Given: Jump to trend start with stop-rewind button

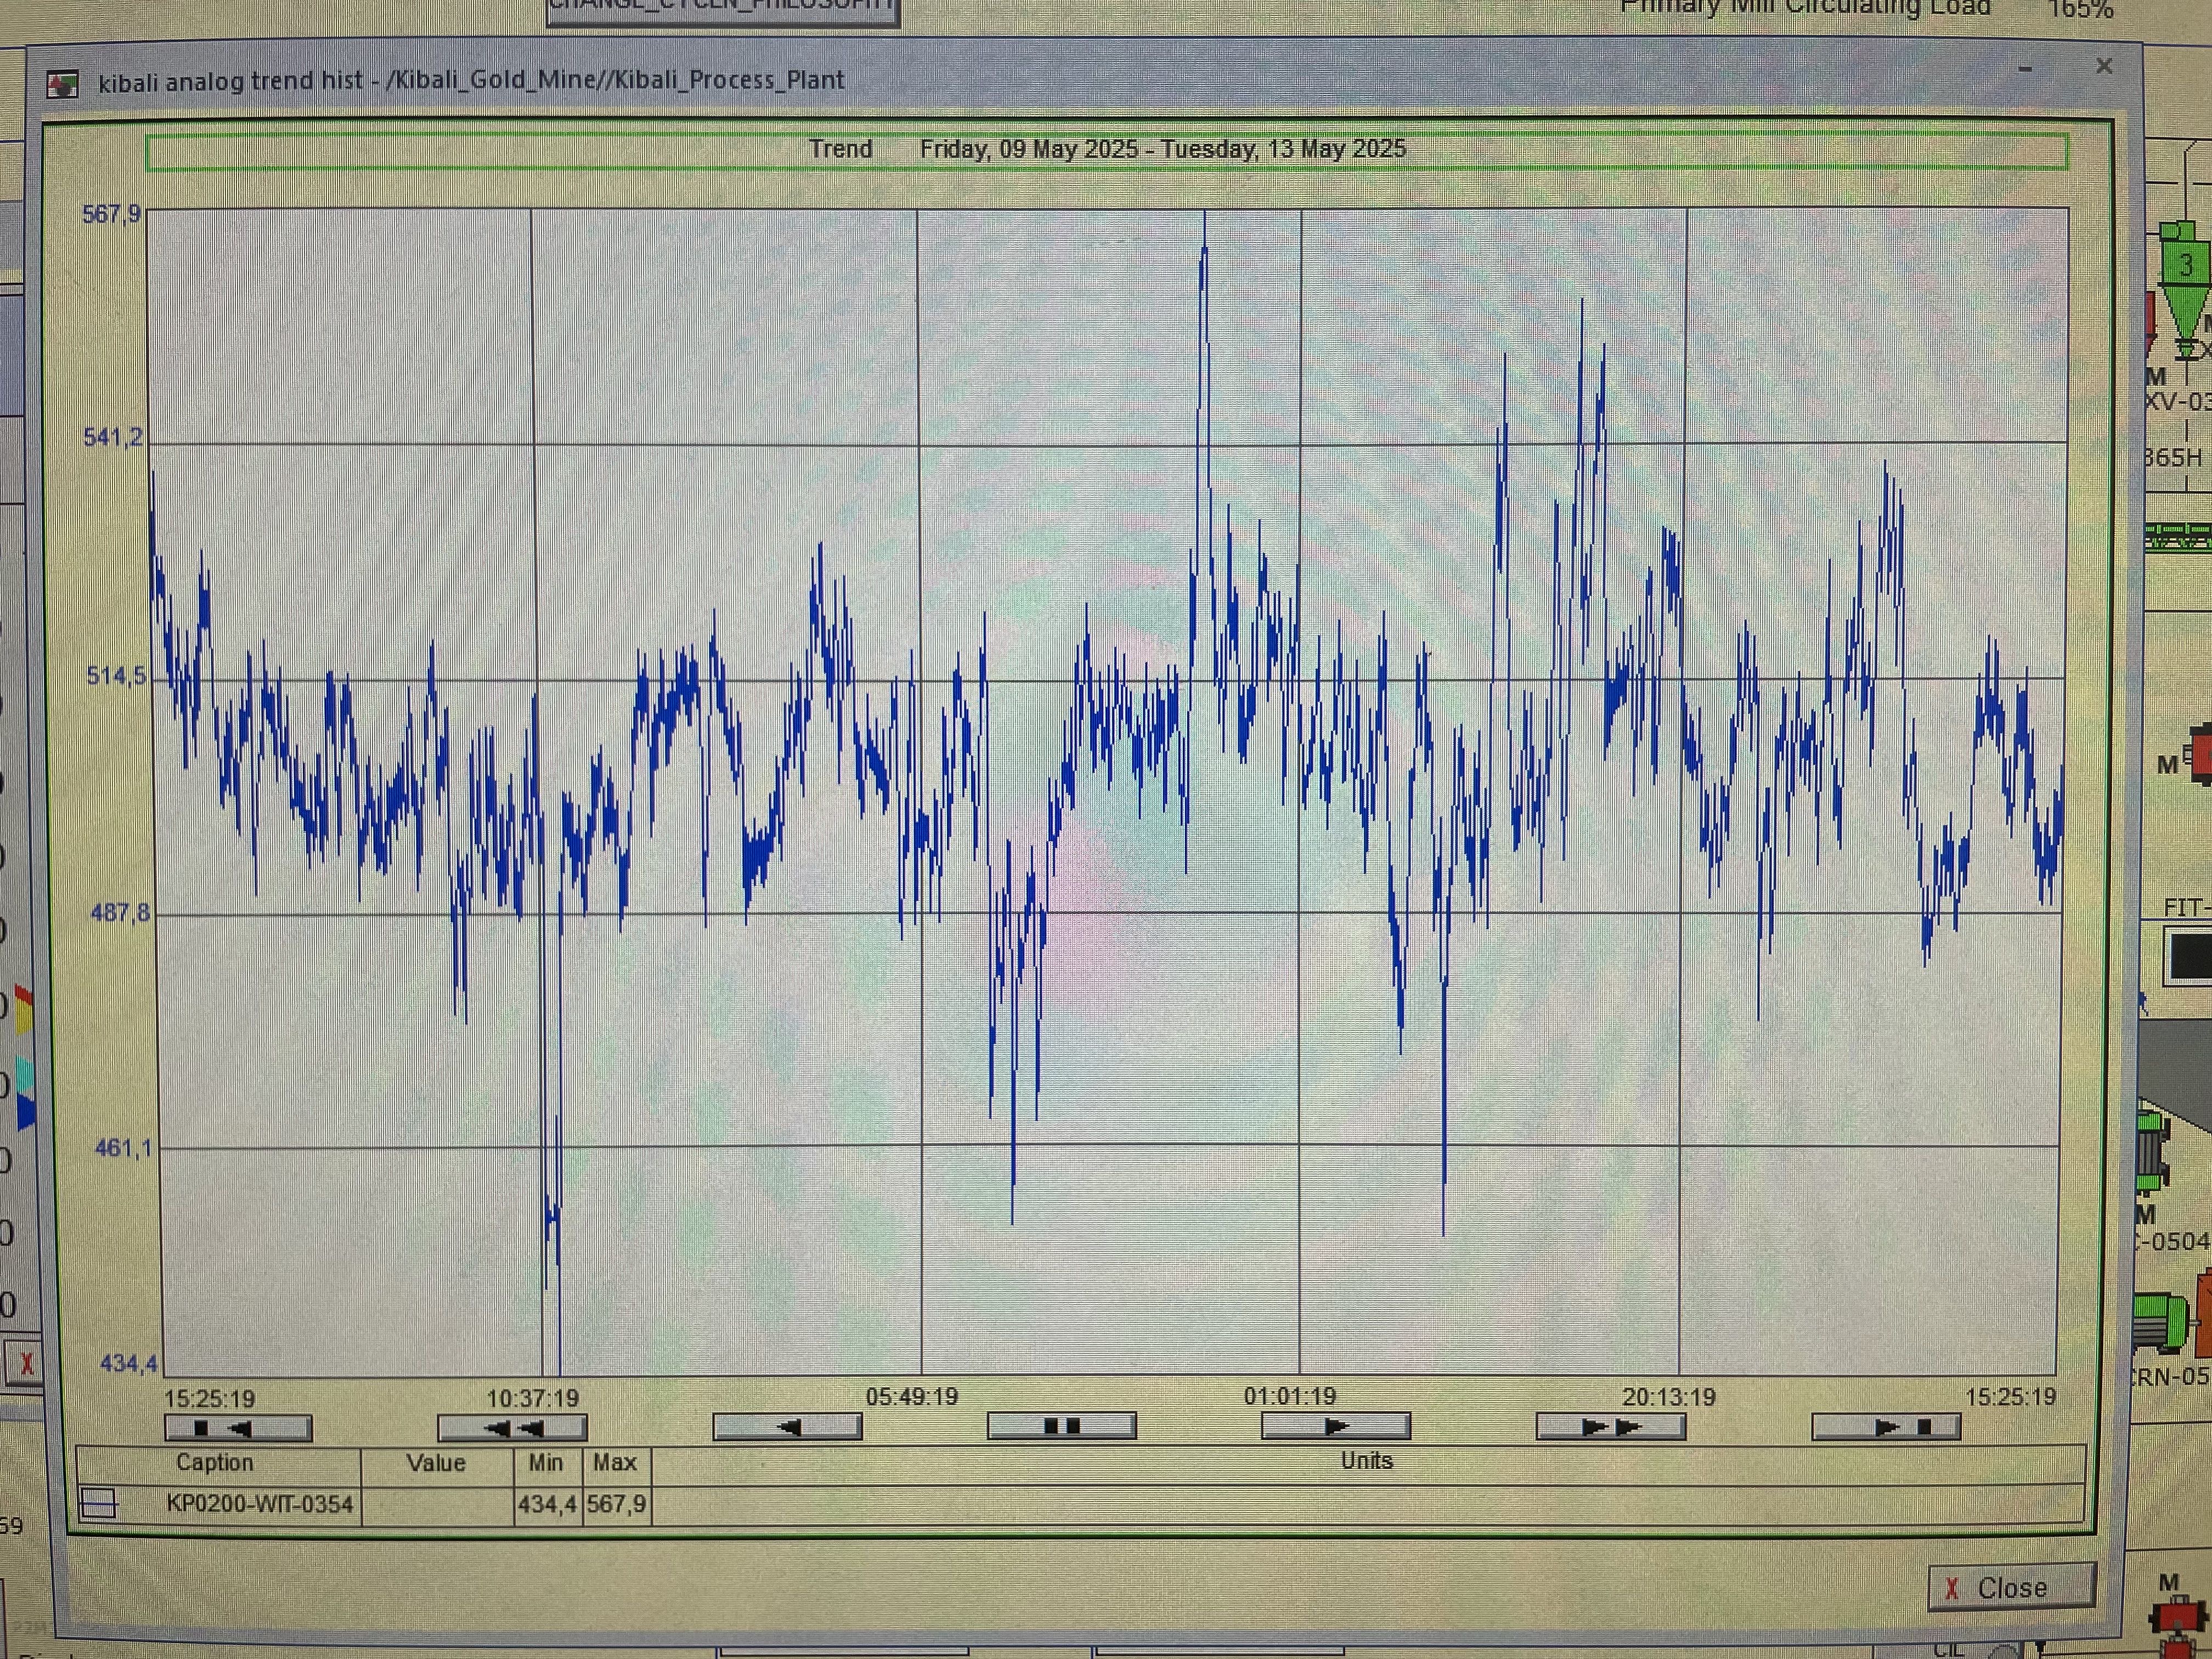Looking at the screenshot, I should point(238,1428).
